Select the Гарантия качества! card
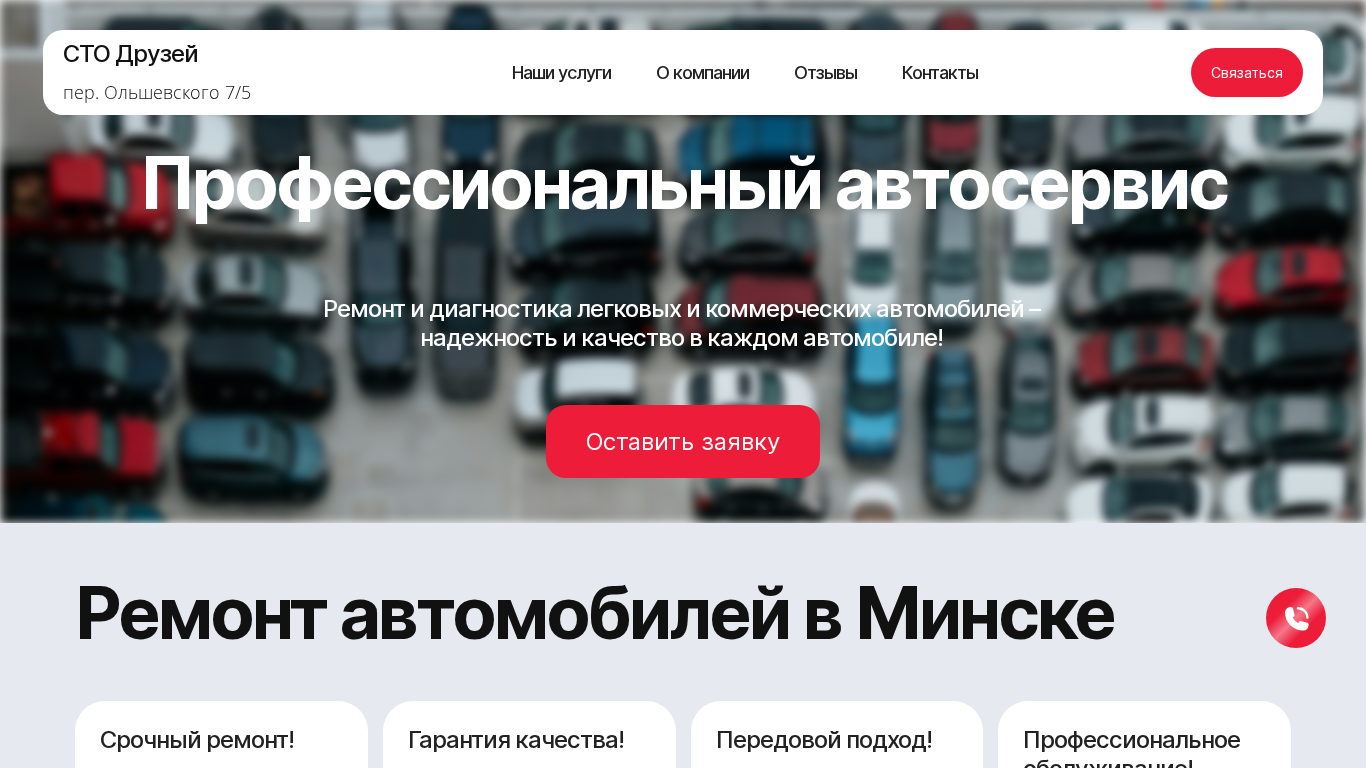Screen dimensions: 1366x768 click(529, 735)
